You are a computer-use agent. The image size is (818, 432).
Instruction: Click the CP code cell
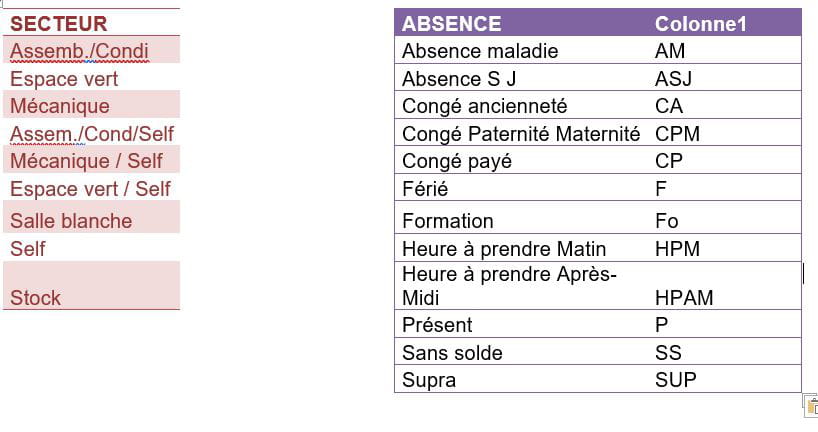pyautogui.click(x=725, y=160)
